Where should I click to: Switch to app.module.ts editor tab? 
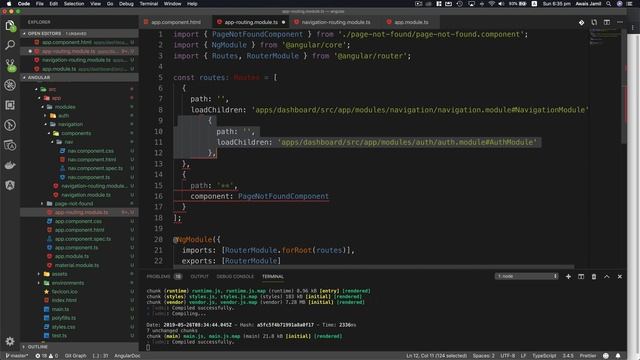[x=411, y=22]
